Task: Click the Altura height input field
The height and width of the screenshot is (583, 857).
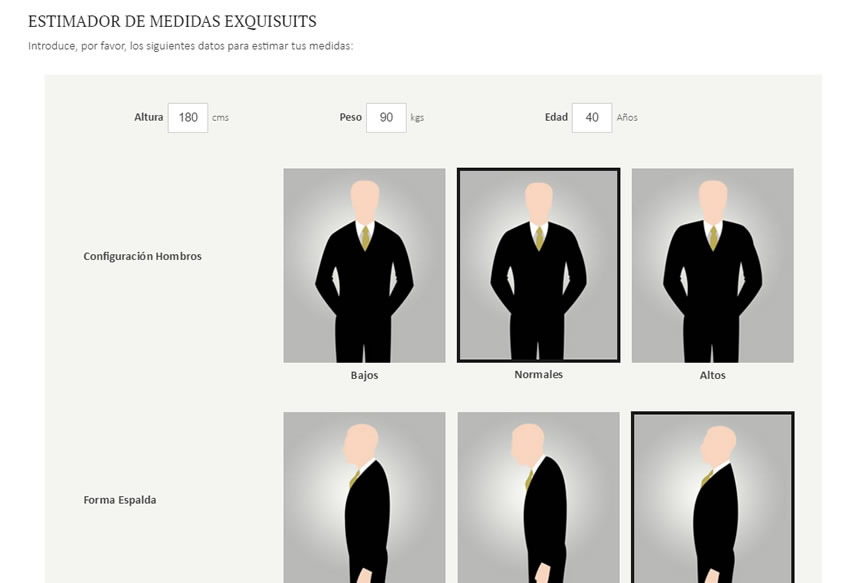Action: point(188,117)
